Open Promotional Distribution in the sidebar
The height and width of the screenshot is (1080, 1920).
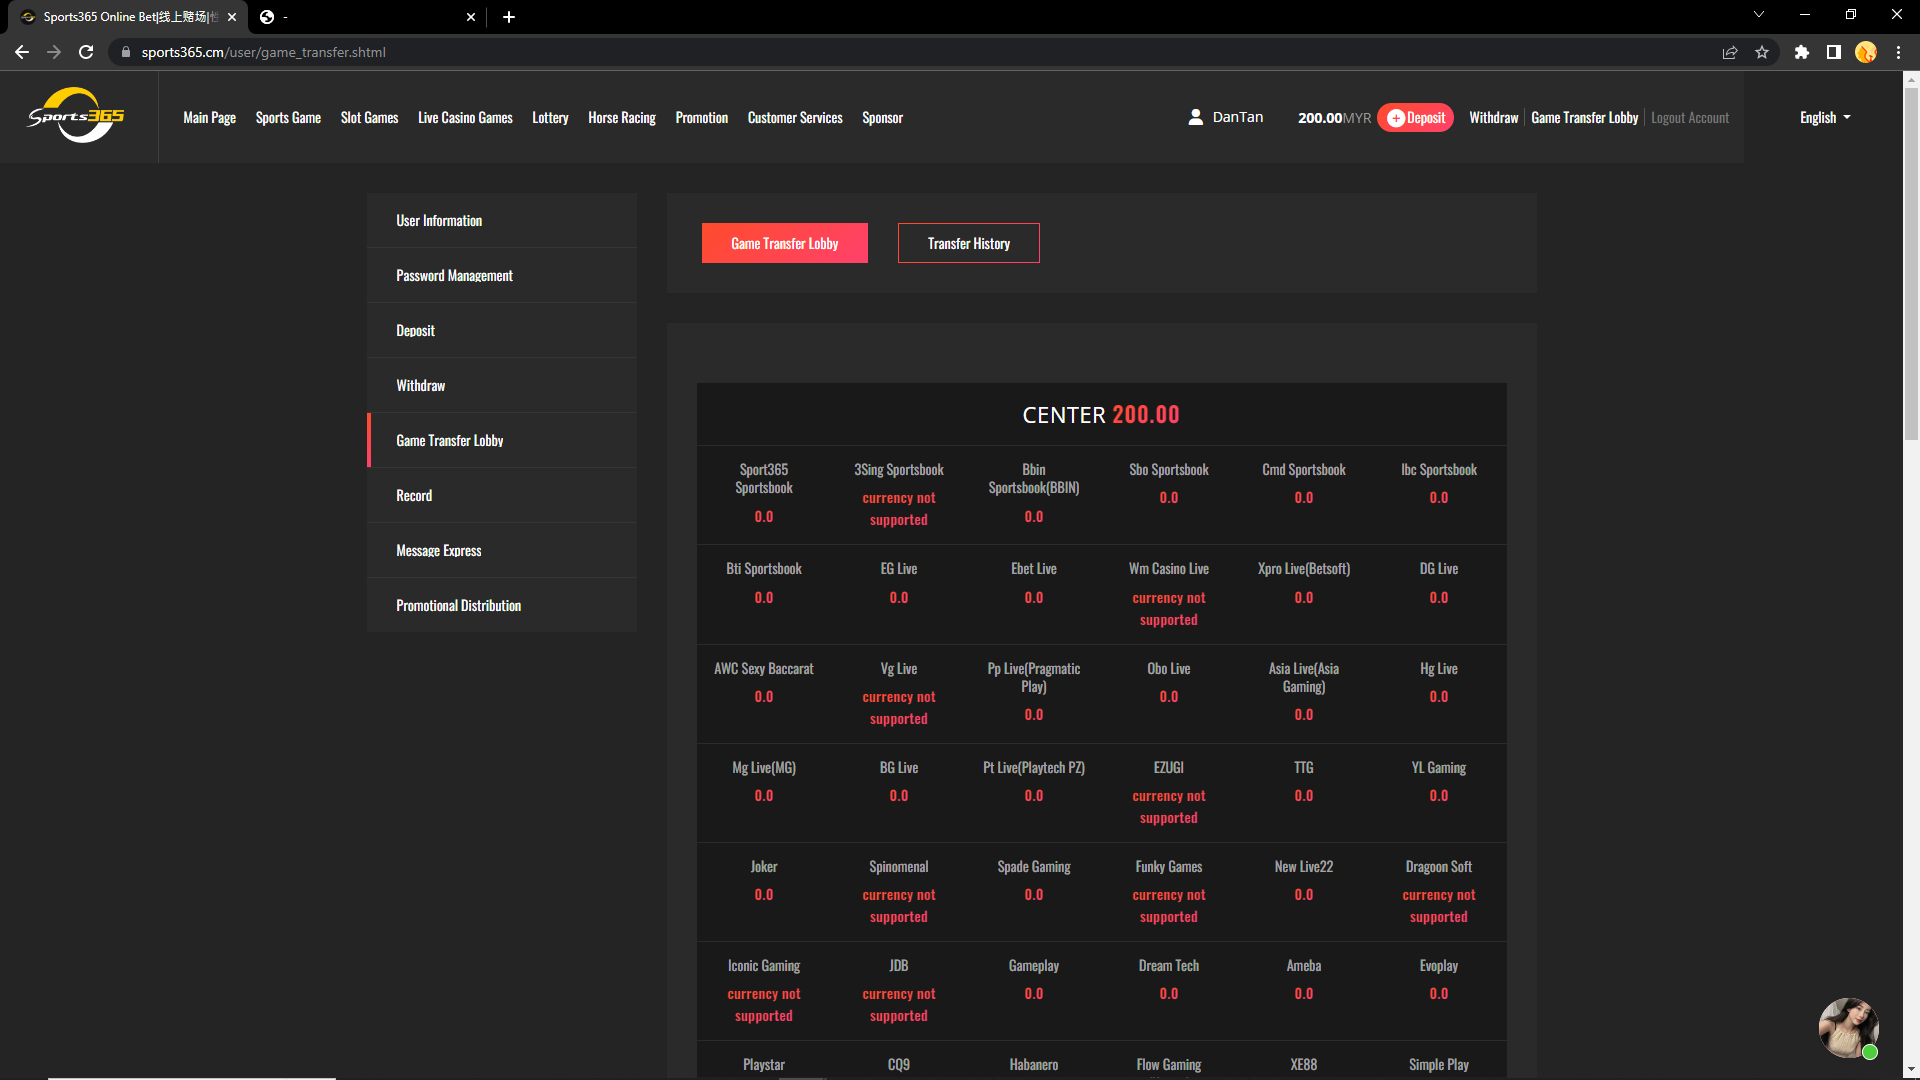[x=502, y=605]
